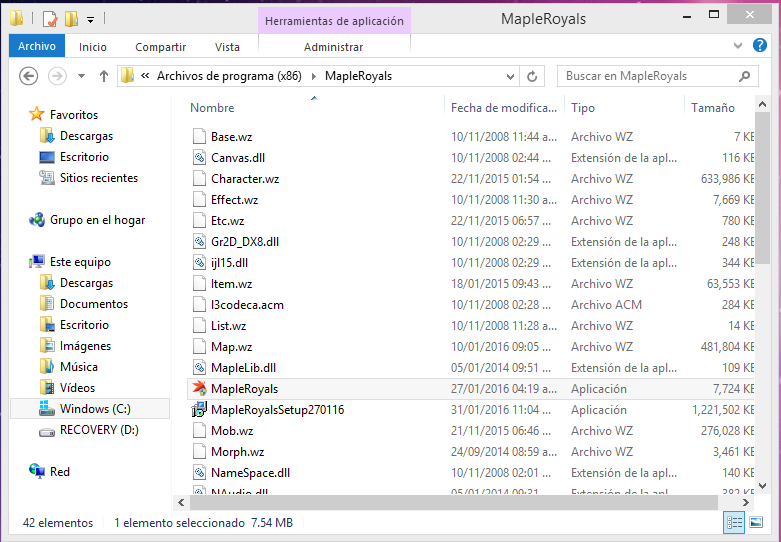Image resolution: width=781 pixels, height=542 pixels.
Task: Sort files by the Nombre column
Action: (212, 108)
